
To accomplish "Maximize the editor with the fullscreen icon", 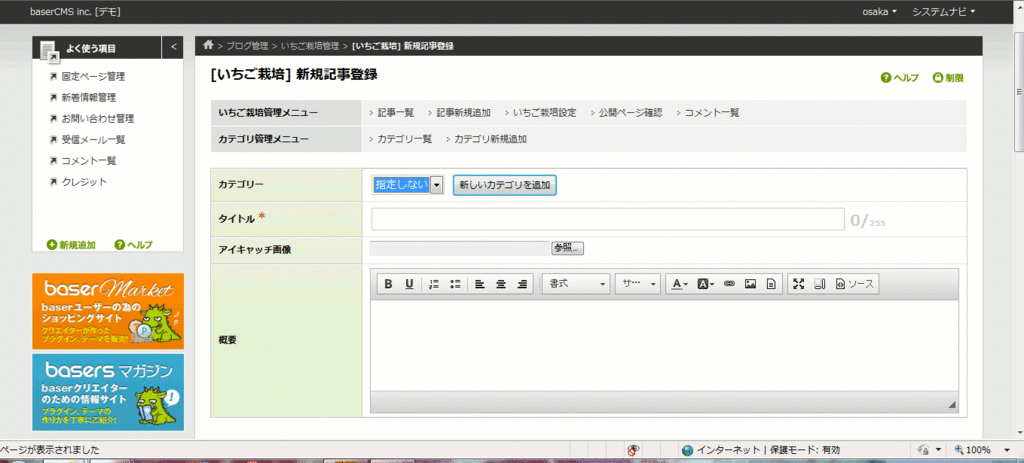I will pos(799,284).
